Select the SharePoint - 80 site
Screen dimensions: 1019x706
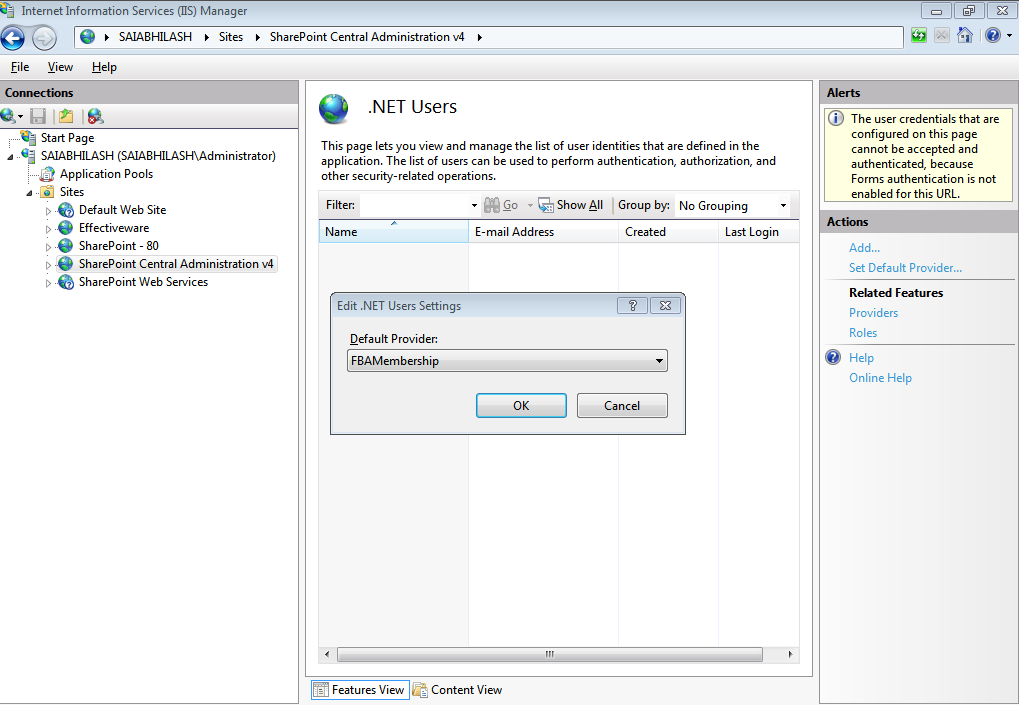tap(118, 246)
